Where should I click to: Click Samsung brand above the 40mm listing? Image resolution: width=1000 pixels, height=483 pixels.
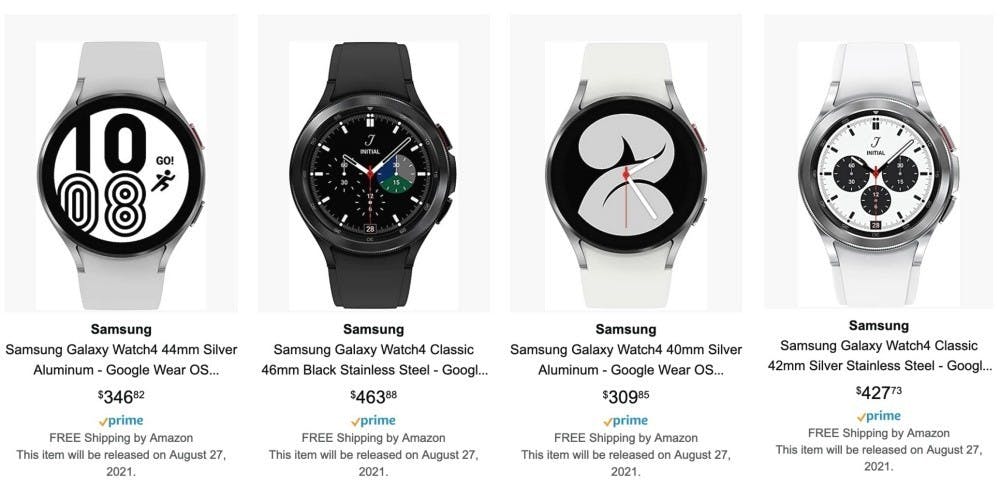[626, 329]
